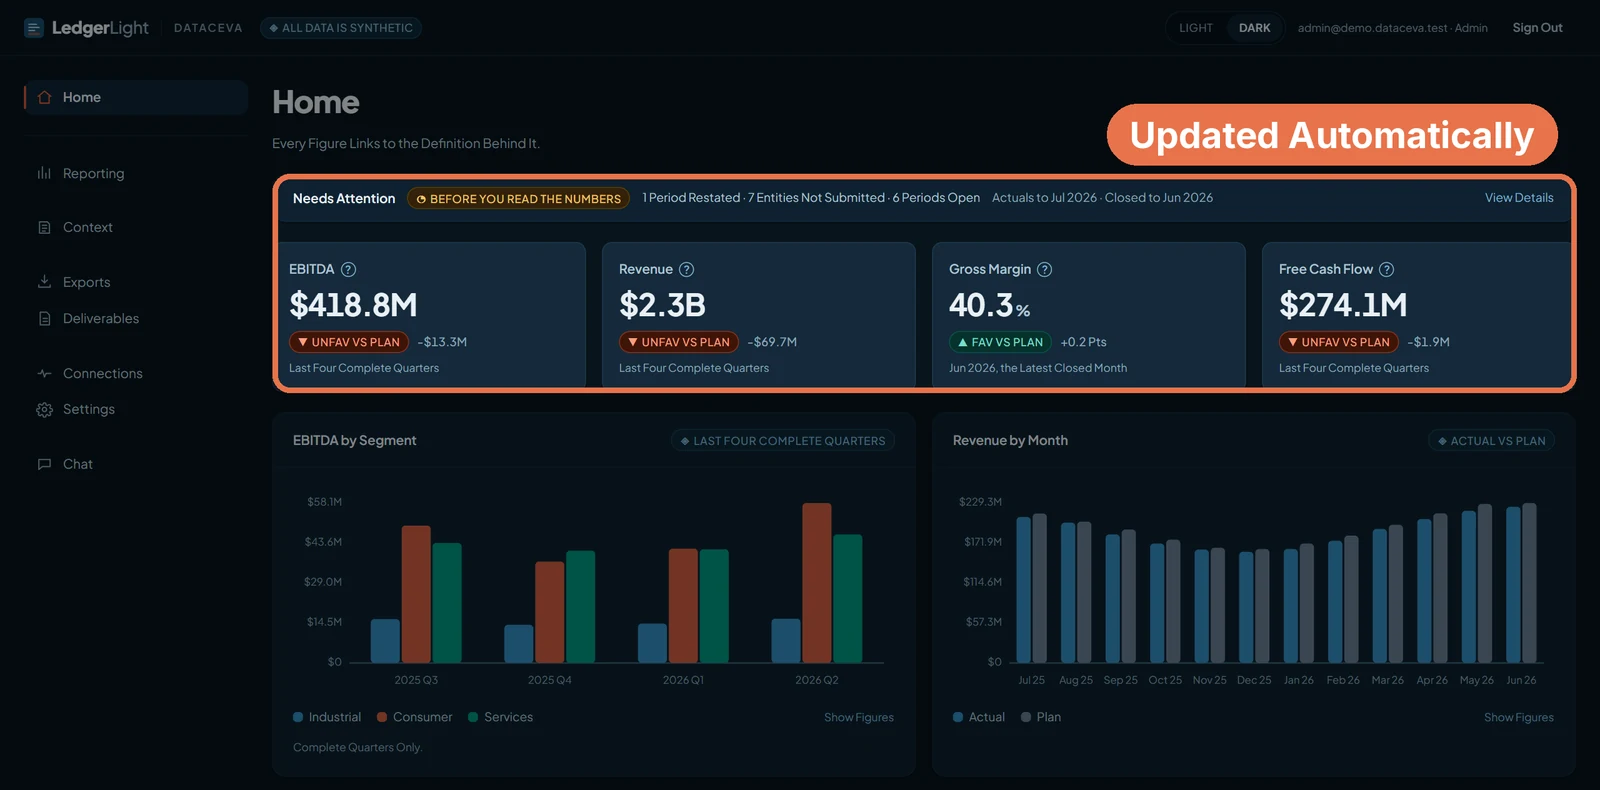Click the Context document icon

44,227
